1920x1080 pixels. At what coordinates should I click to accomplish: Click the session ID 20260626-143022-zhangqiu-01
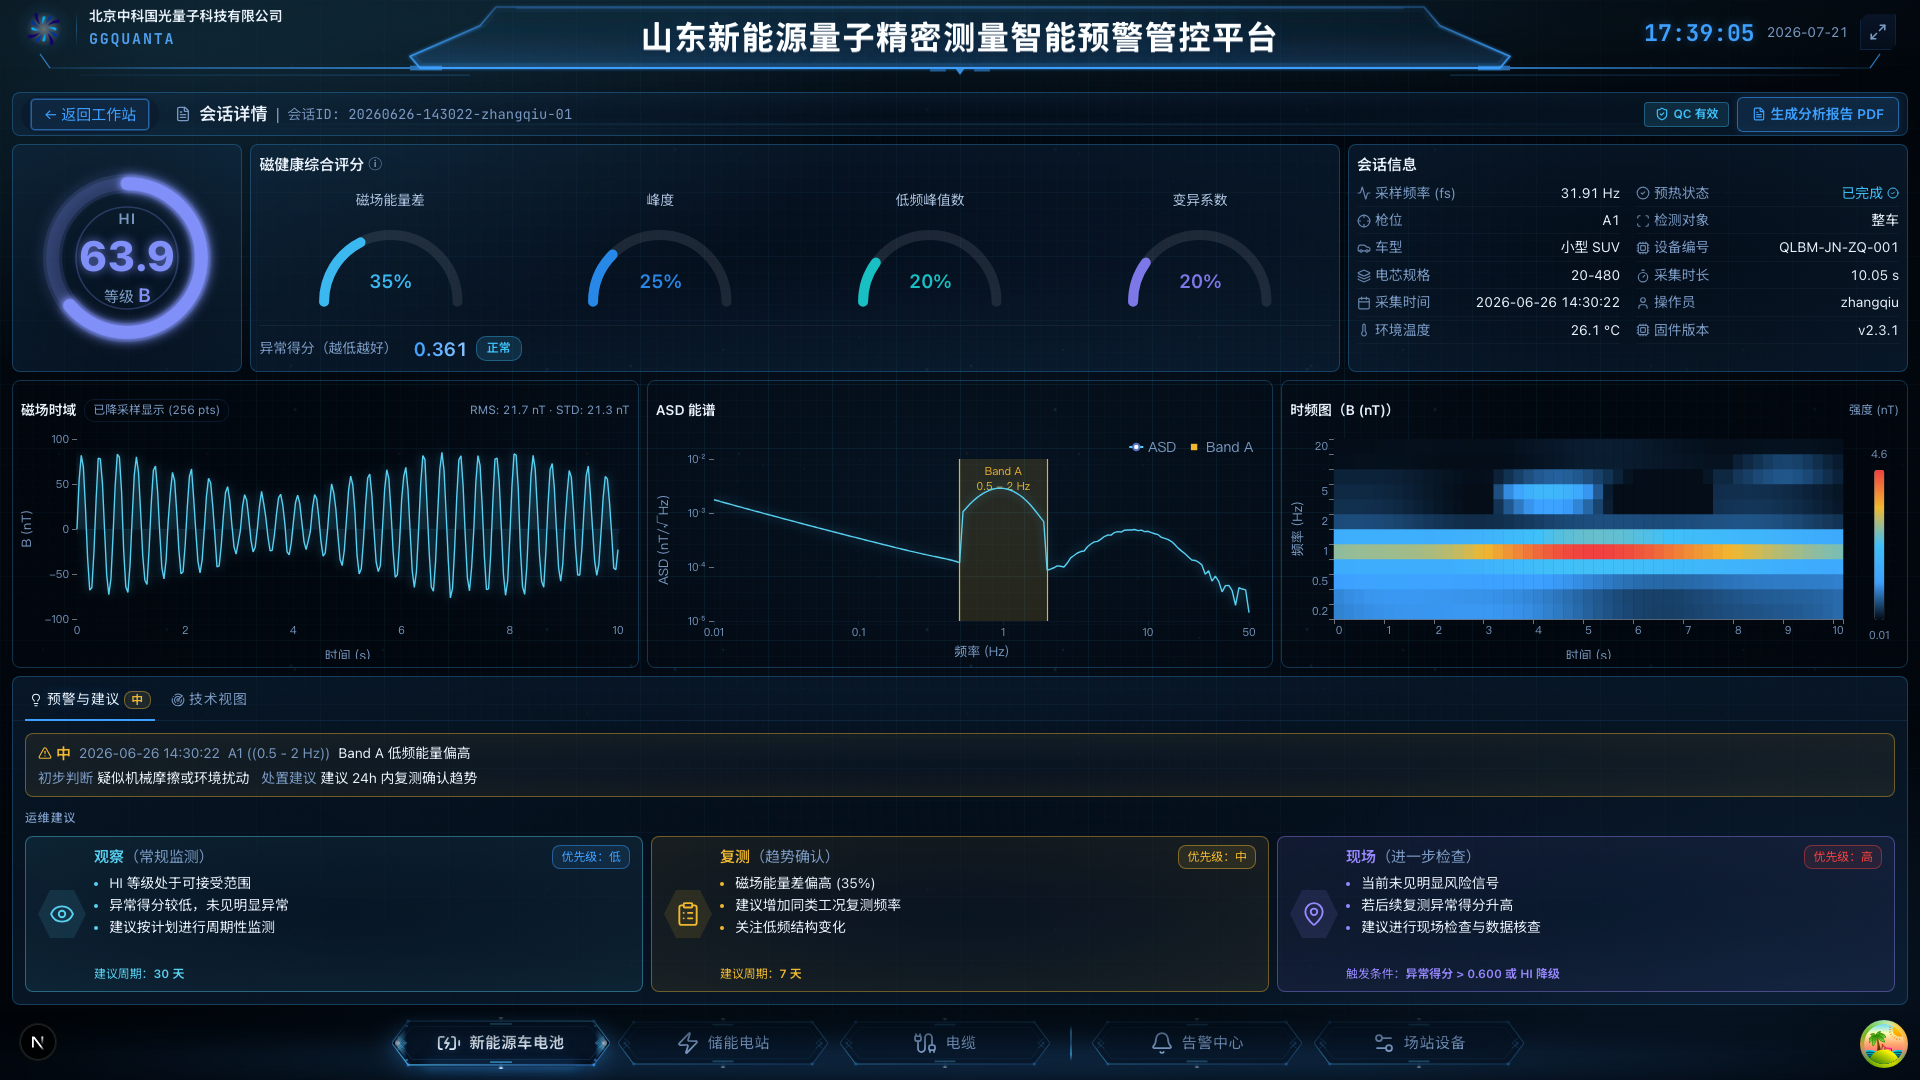point(460,114)
